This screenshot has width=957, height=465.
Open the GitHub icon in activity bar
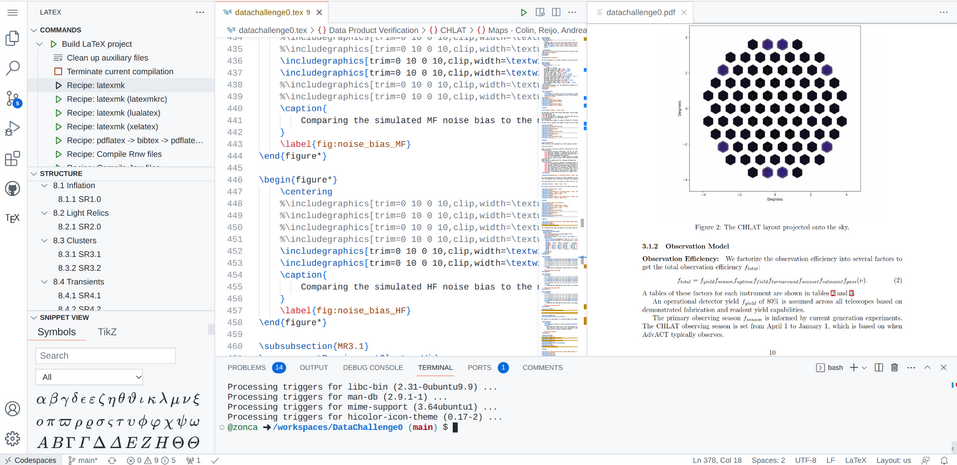point(13,188)
